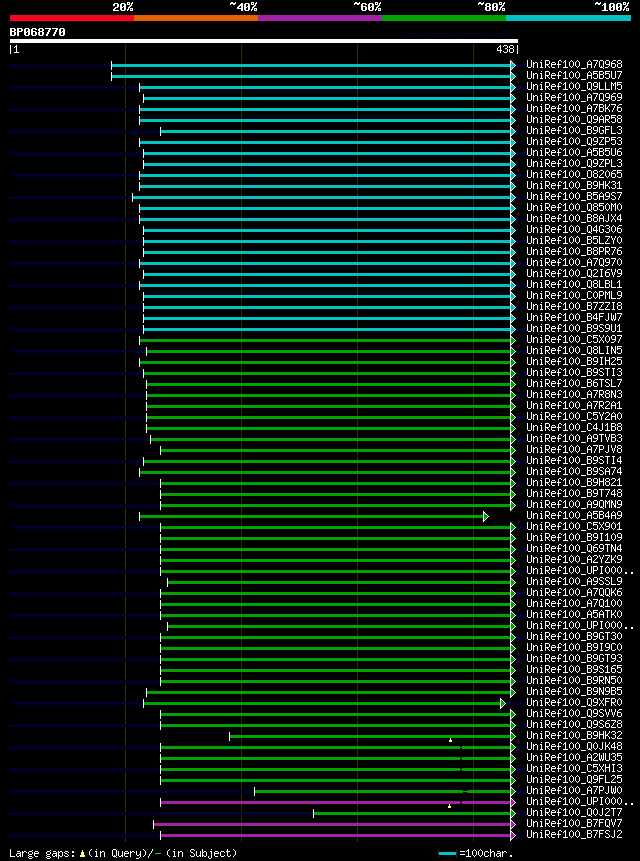Click the arrowhead ending the A7Q968 alignment
Viewport: 640px width, 861px height.
pyautogui.click(x=513, y=65)
